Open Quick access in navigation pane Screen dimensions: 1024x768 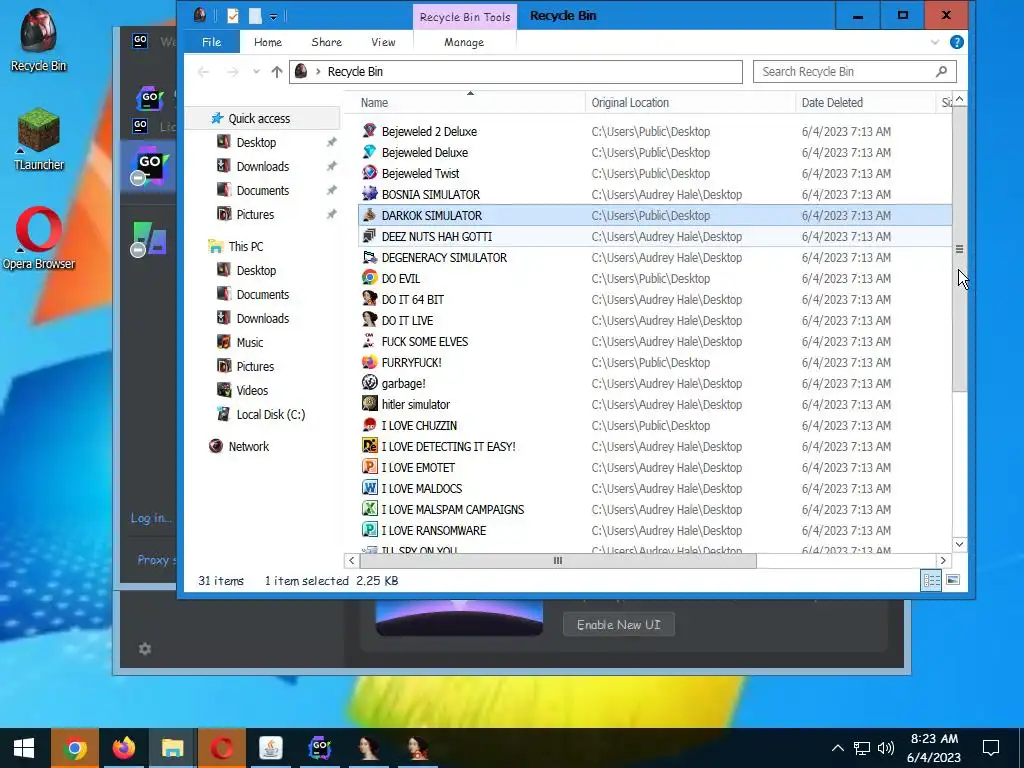[x=259, y=118]
